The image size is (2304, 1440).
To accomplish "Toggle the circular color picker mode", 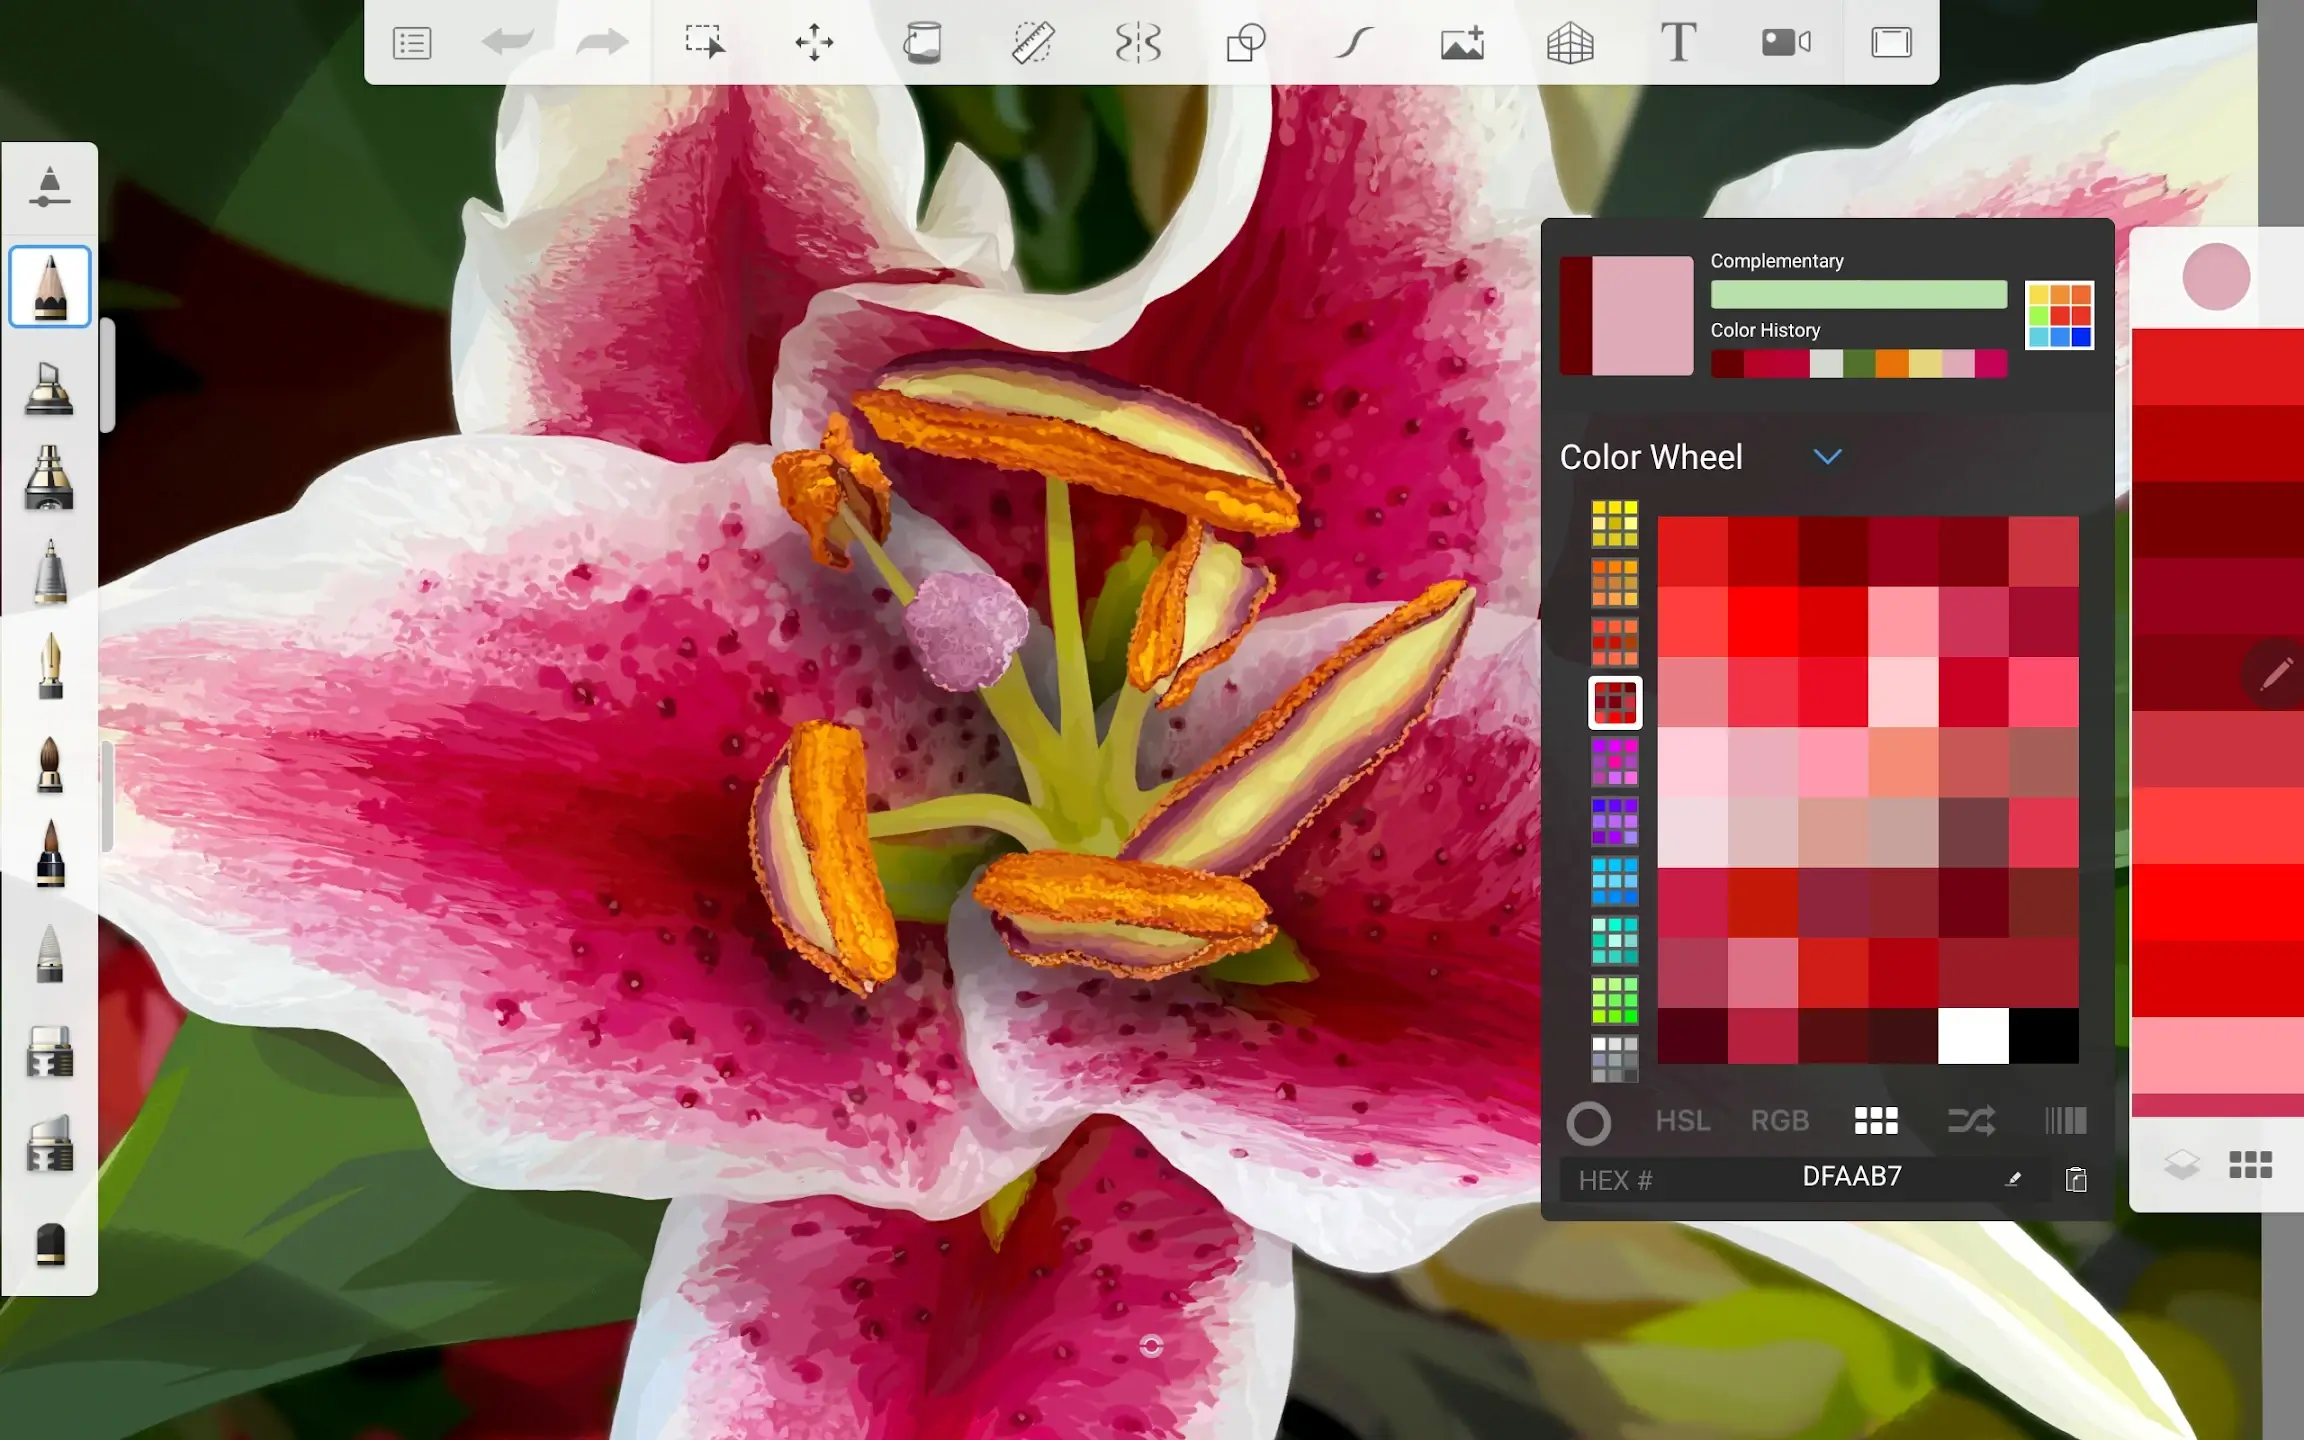I will (x=1586, y=1121).
